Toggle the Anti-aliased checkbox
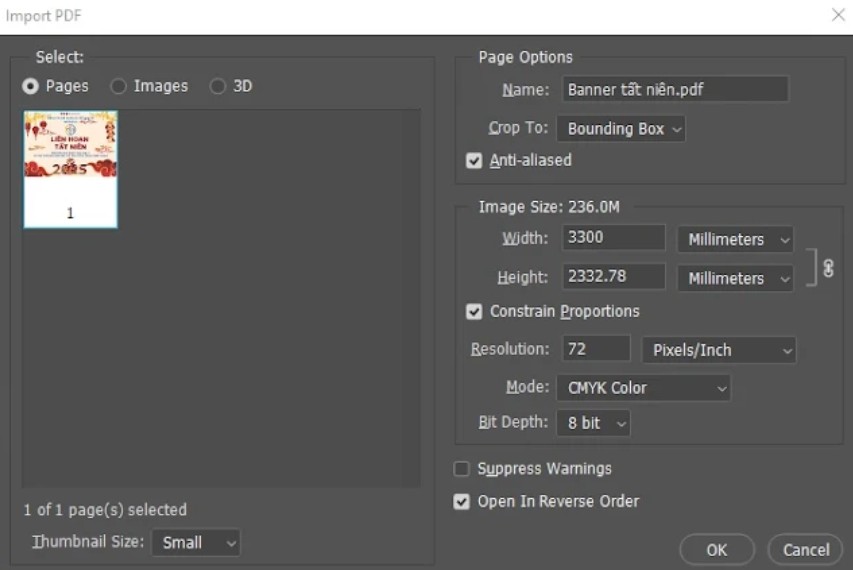853x570 pixels. point(474,160)
